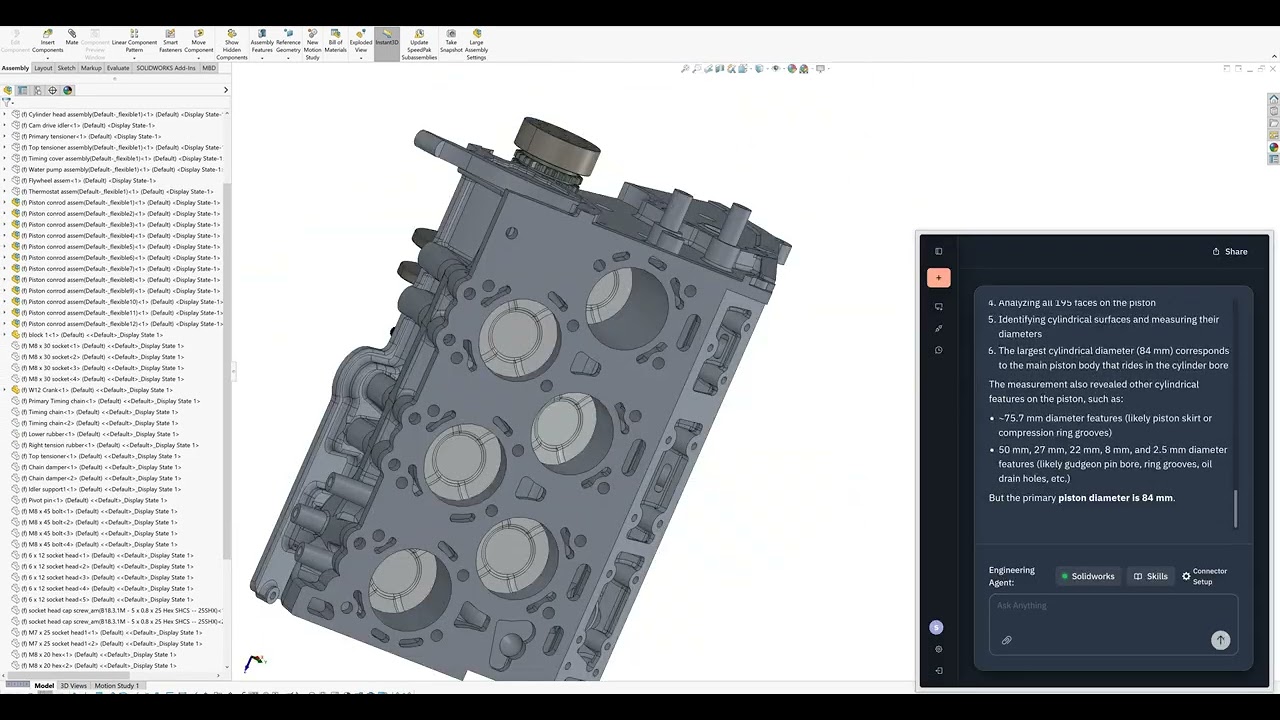Click the orange plus new chat icon
The image size is (1280, 720).
coord(938,278)
